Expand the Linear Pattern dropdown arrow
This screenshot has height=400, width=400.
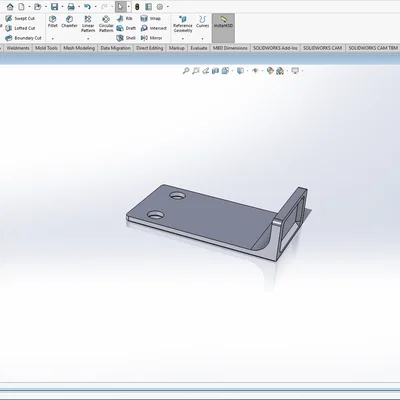click(88, 39)
